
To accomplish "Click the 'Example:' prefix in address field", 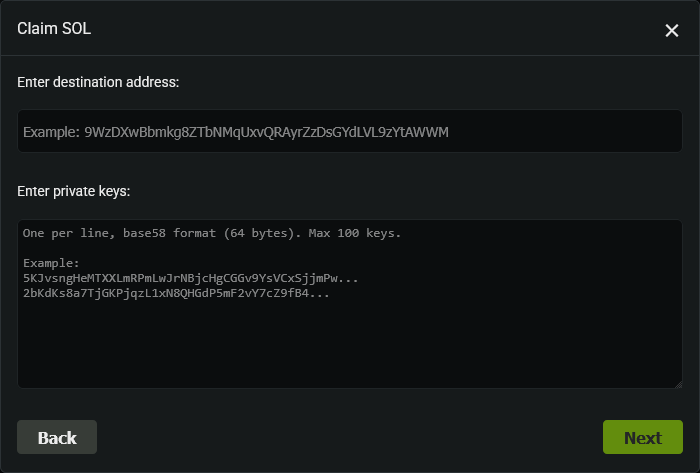I will click(51, 131).
